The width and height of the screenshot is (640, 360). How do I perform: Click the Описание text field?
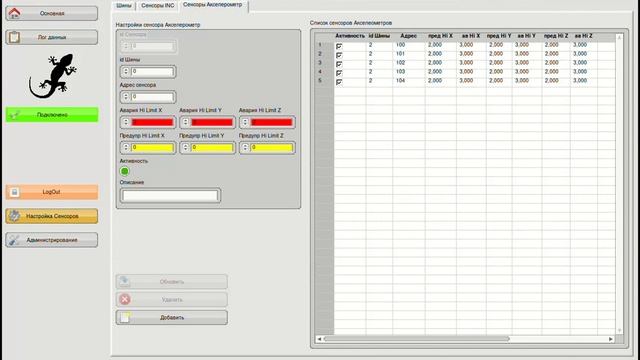[170, 196]
